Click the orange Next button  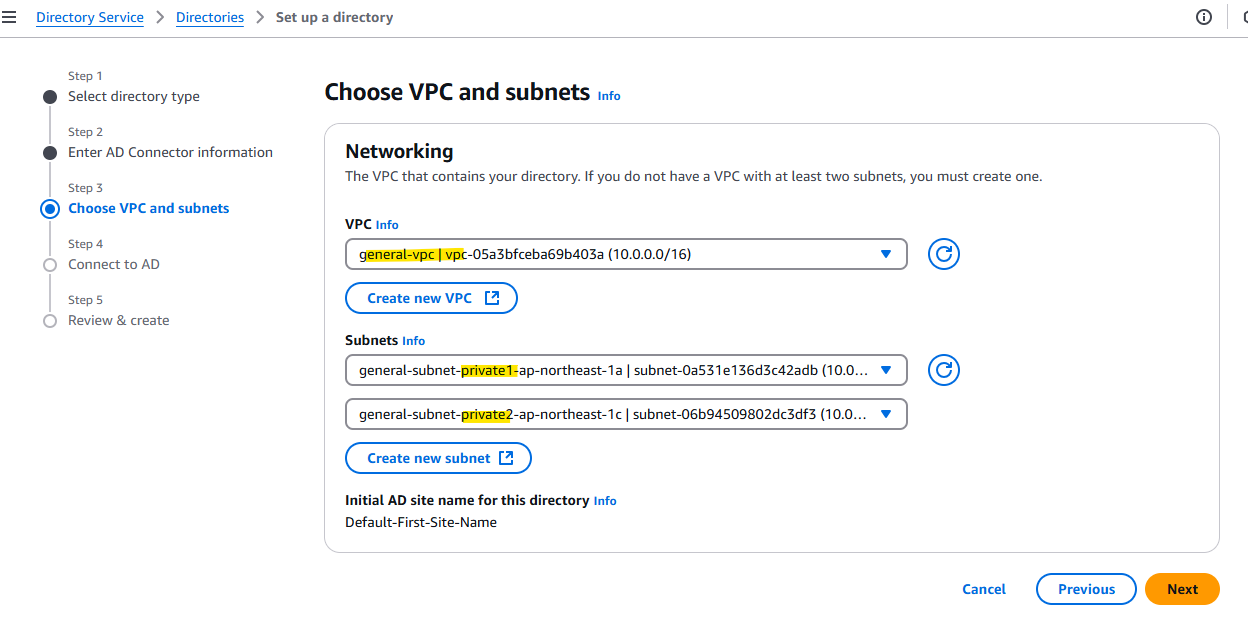pyautogui.click(x=1181, y=589)
